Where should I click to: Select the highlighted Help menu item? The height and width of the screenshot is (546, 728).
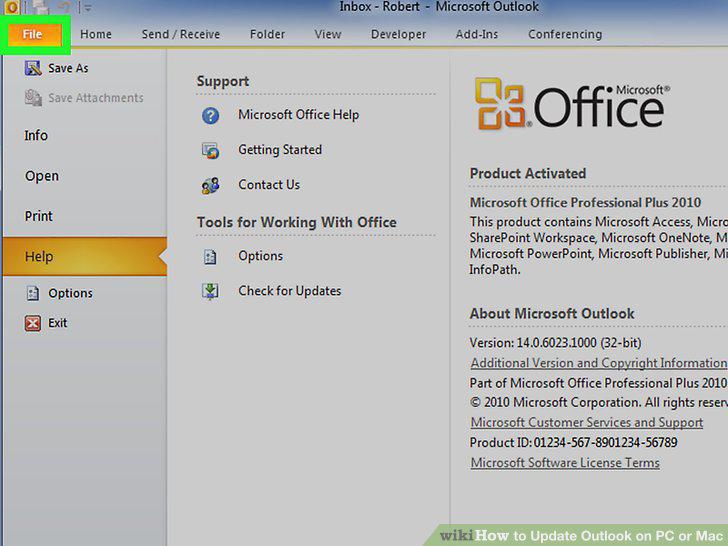[x=84, y=256]
